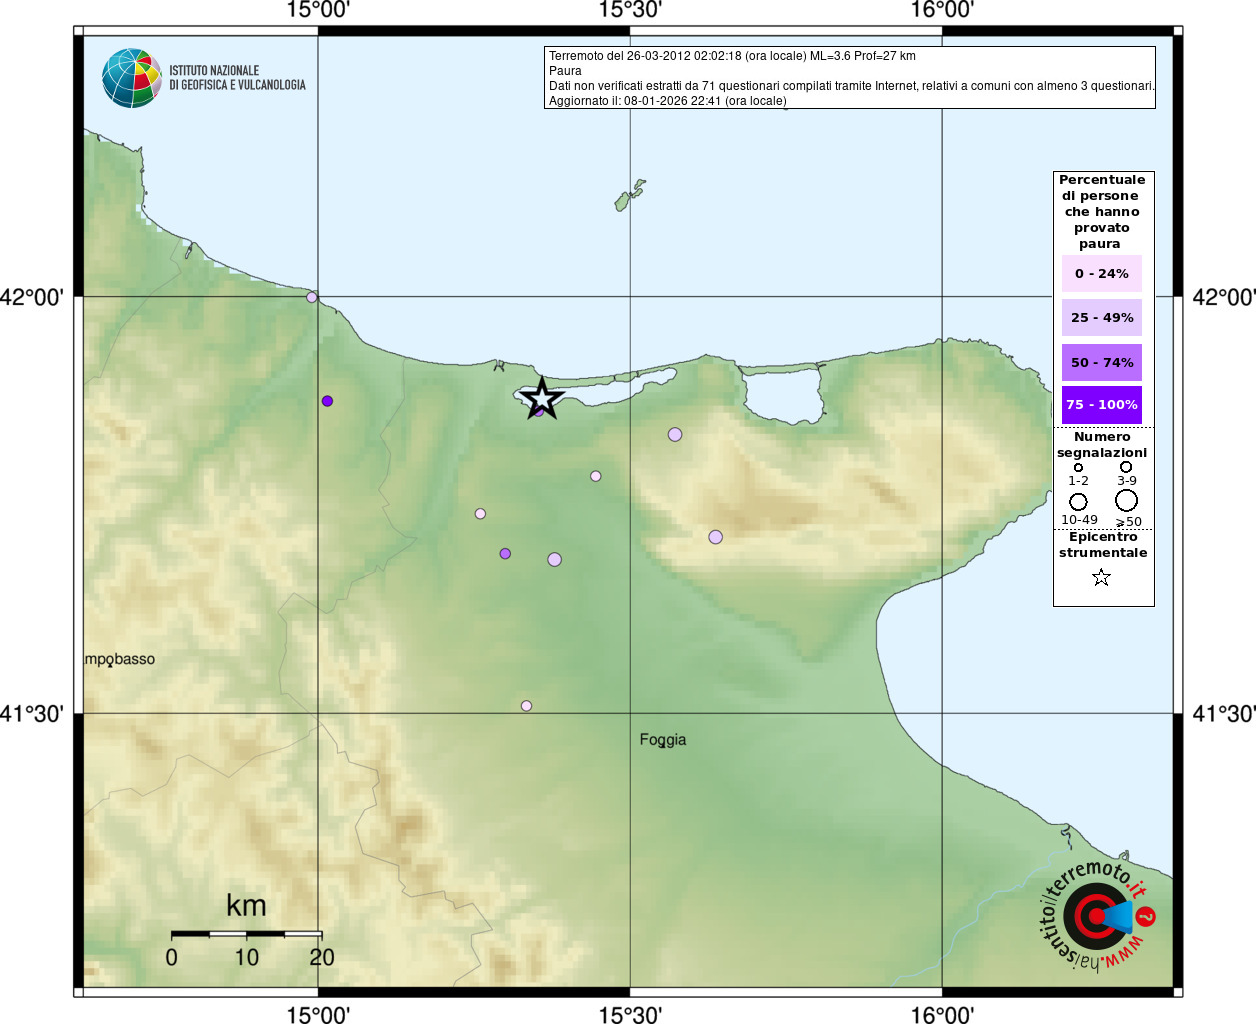
Task: Click the 25 - 49% legend color swatch
Action: point(1101,318)
